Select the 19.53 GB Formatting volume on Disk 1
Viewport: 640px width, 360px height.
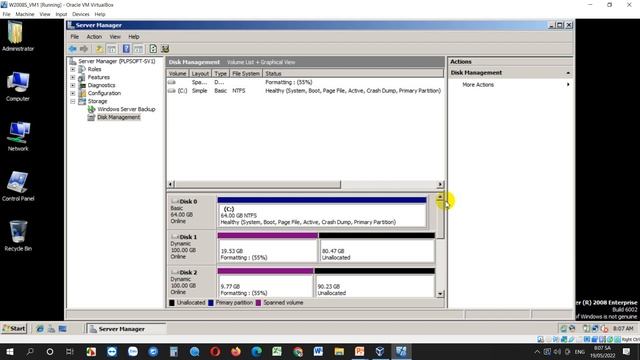point(267,248)
